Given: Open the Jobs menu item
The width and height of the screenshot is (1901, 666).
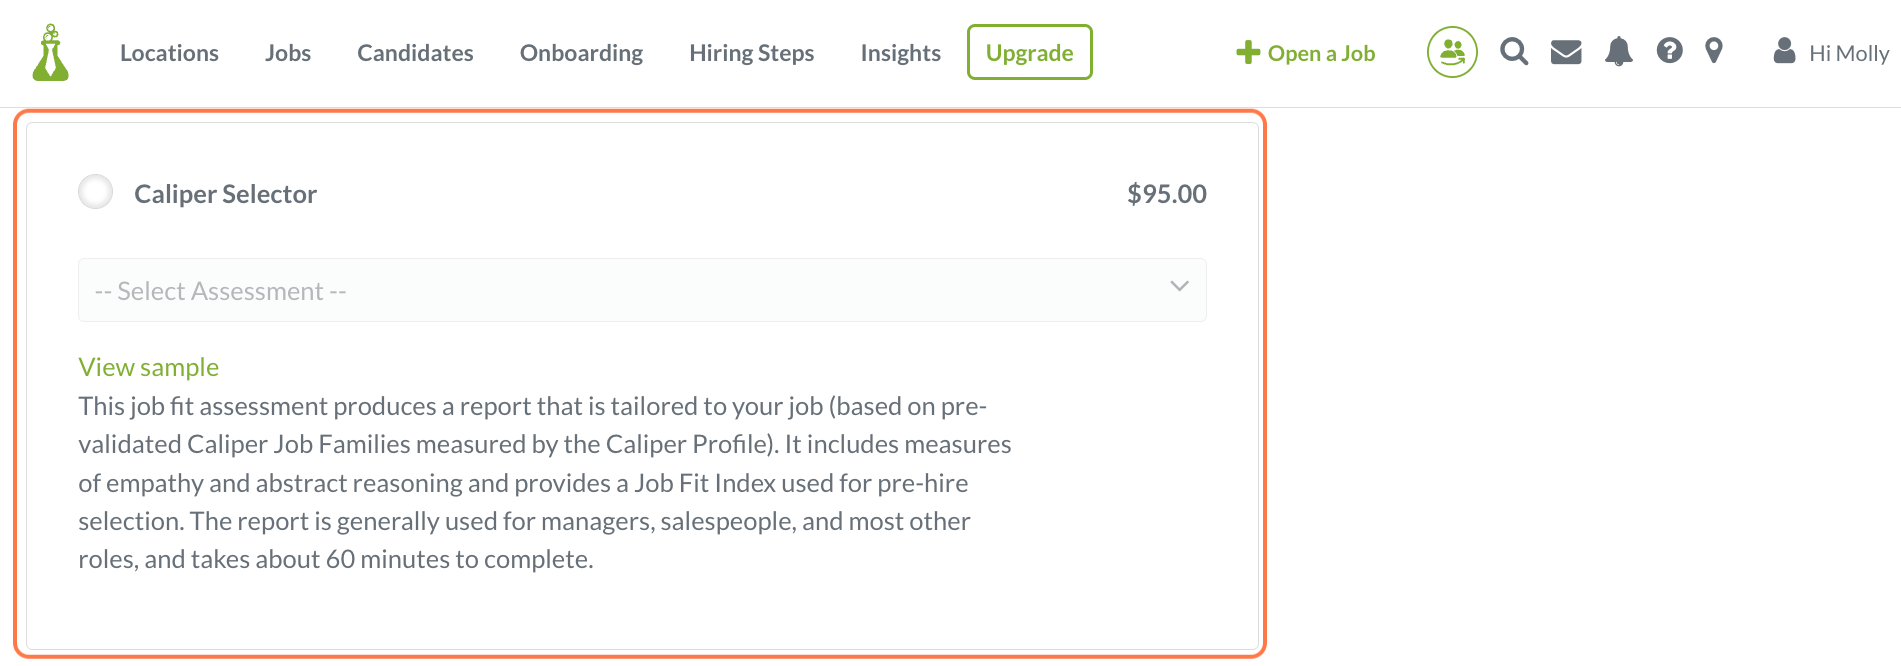Looking at the screenshot, I should tap(288, 53).
